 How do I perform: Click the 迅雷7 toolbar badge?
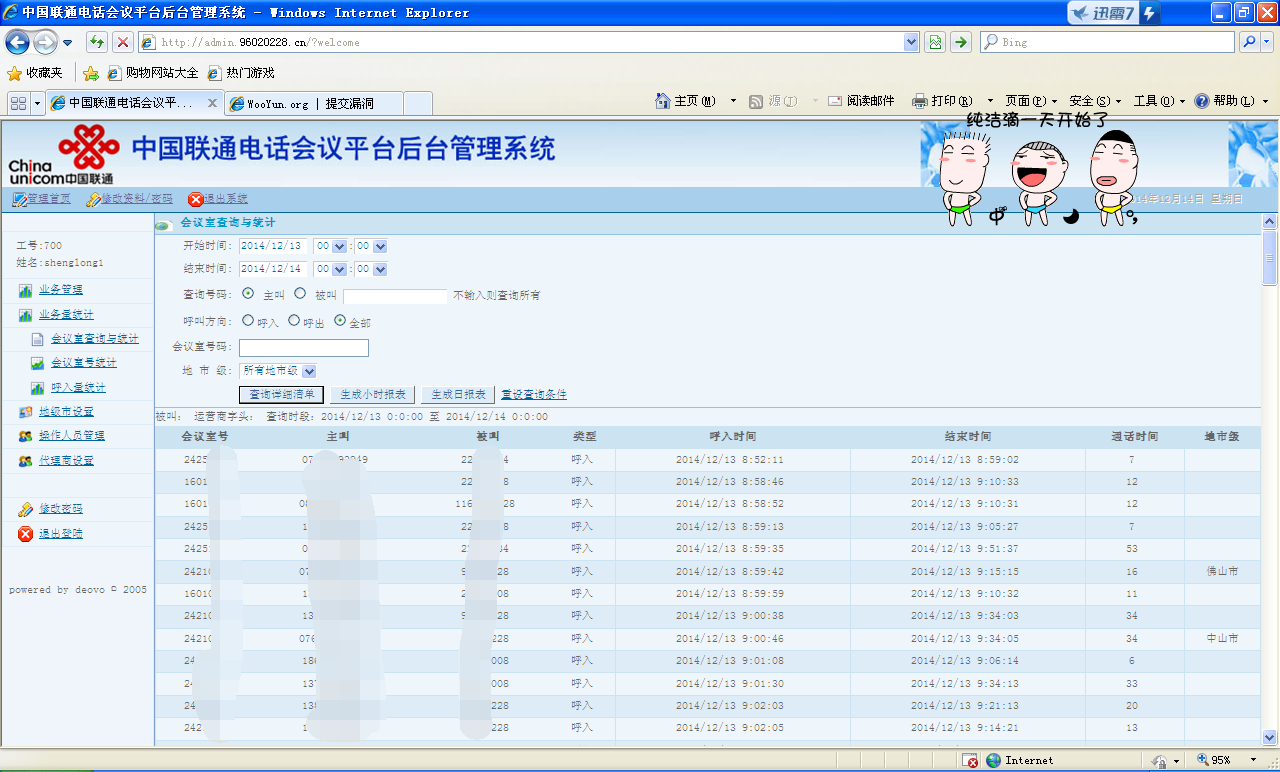pyautogui.click(x=1113, y=13)
